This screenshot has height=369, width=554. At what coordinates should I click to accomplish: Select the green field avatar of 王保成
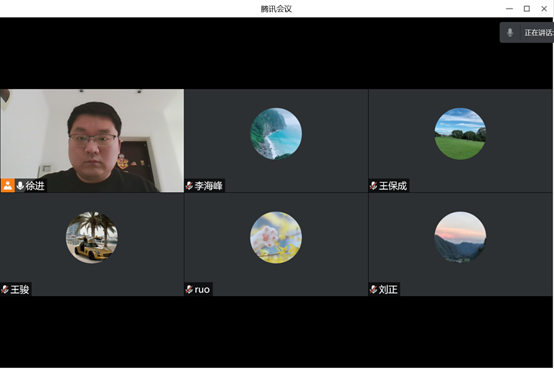(460, 134)
